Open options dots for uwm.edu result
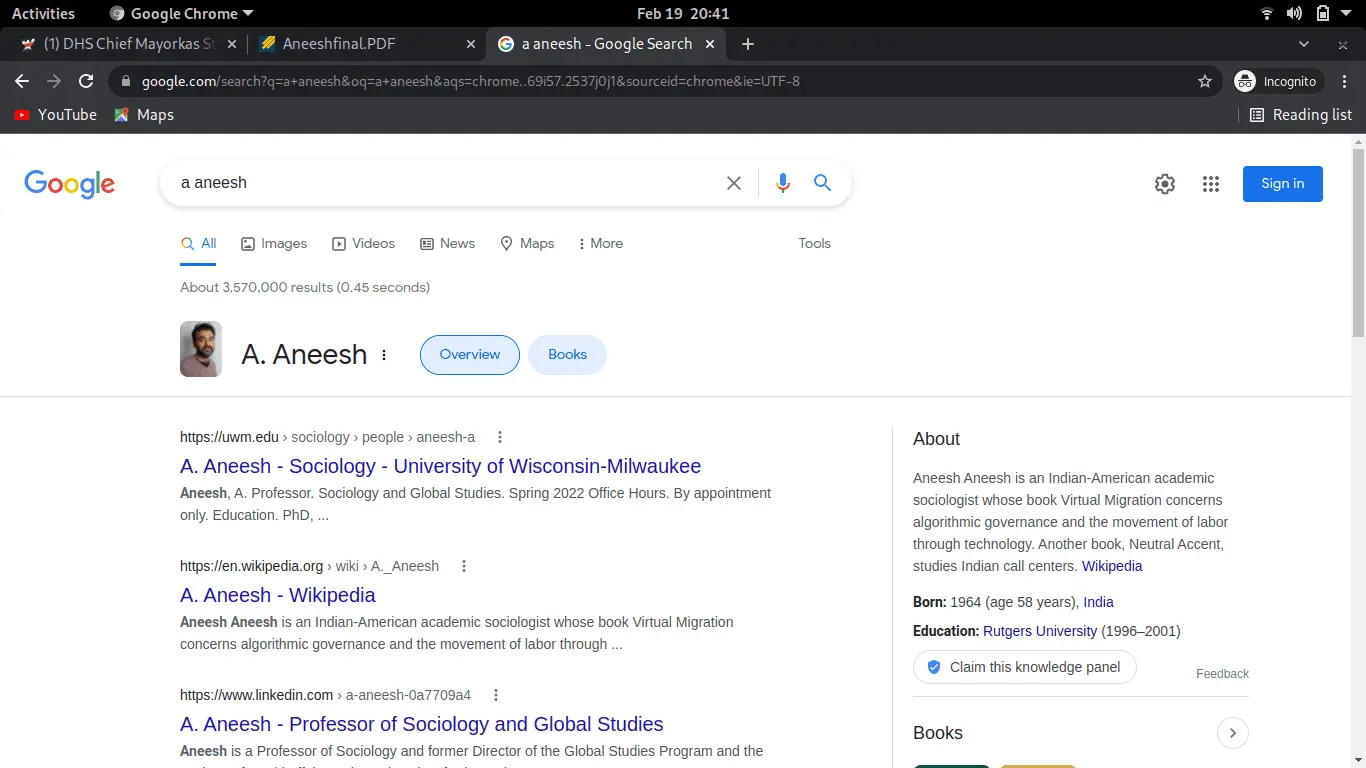 click(x=500, y=437)
